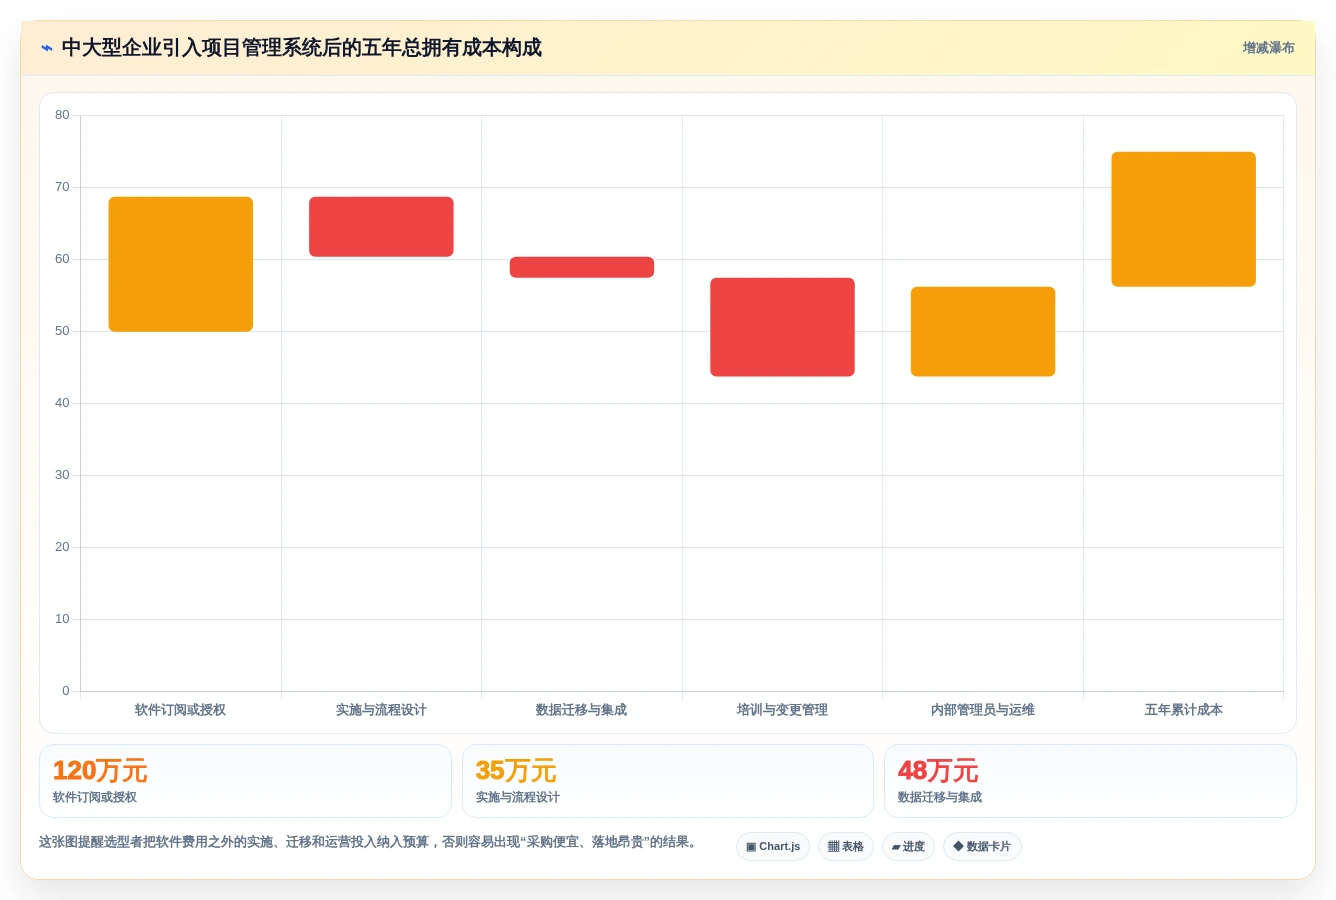
Task: Open the 120万元 software subscription card
Action: (245, 781)
